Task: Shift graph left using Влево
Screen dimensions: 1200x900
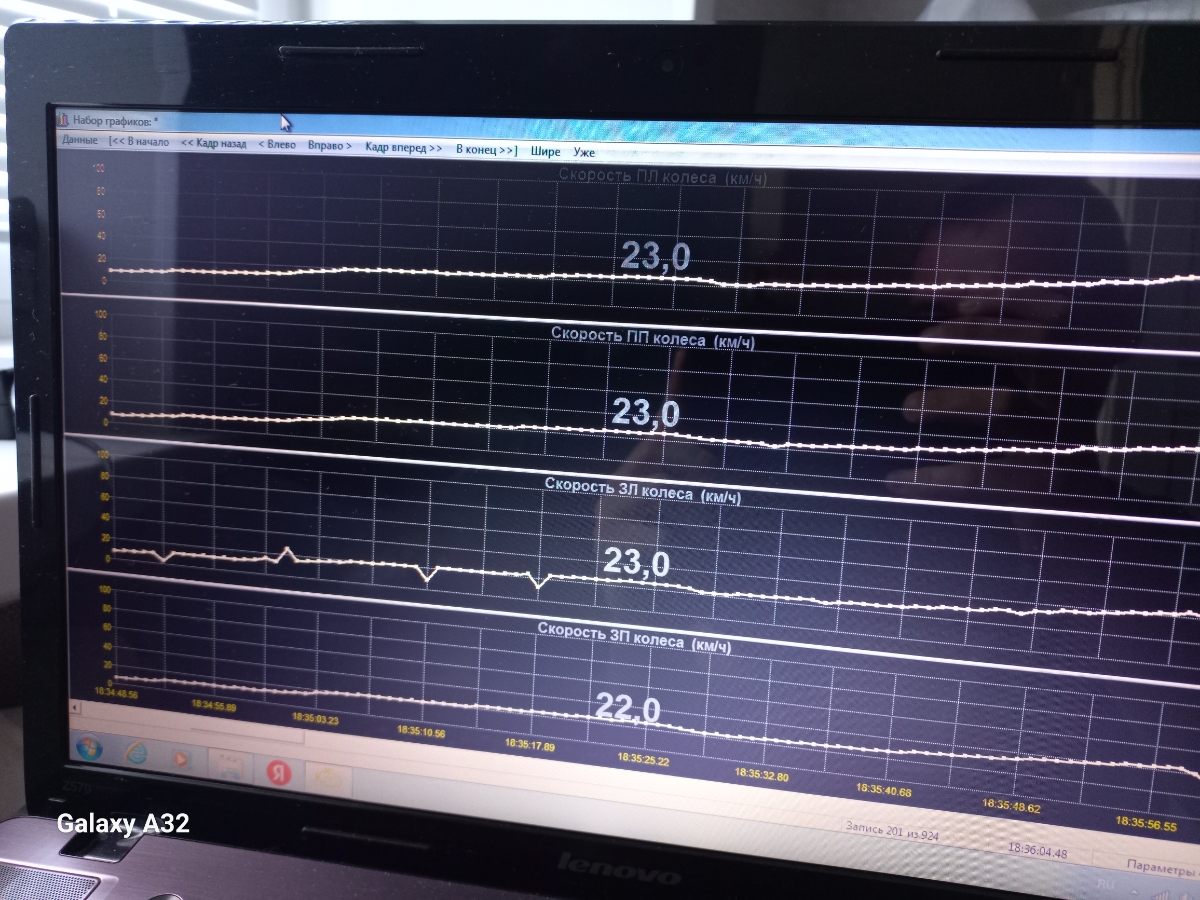Action: [277, 145]
